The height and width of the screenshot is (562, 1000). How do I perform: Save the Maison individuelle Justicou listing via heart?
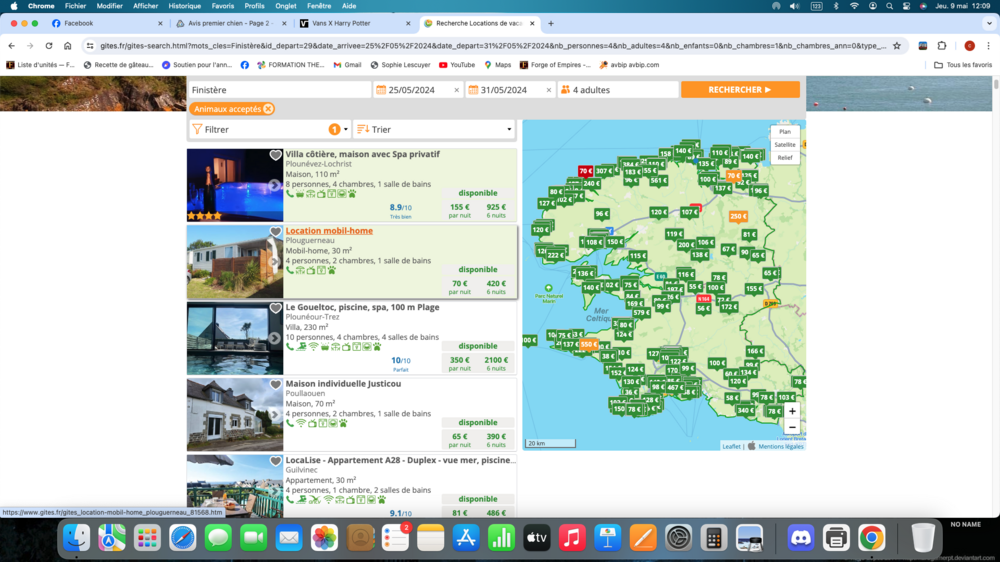point(275,384)
